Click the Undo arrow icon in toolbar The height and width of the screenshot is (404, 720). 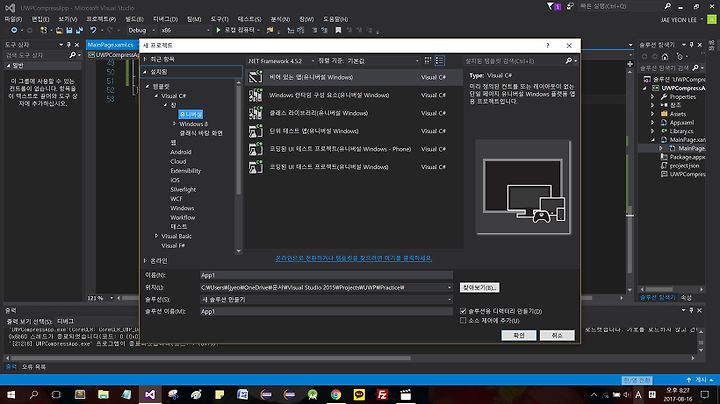click(x=93, y=30)
